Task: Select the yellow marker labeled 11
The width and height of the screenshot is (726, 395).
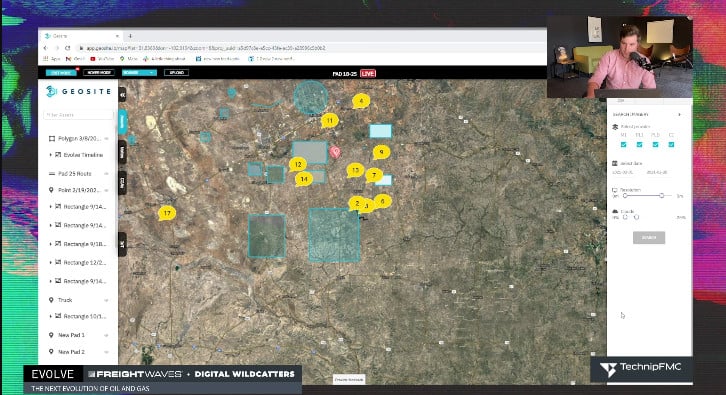Action: tap(329, 121)
